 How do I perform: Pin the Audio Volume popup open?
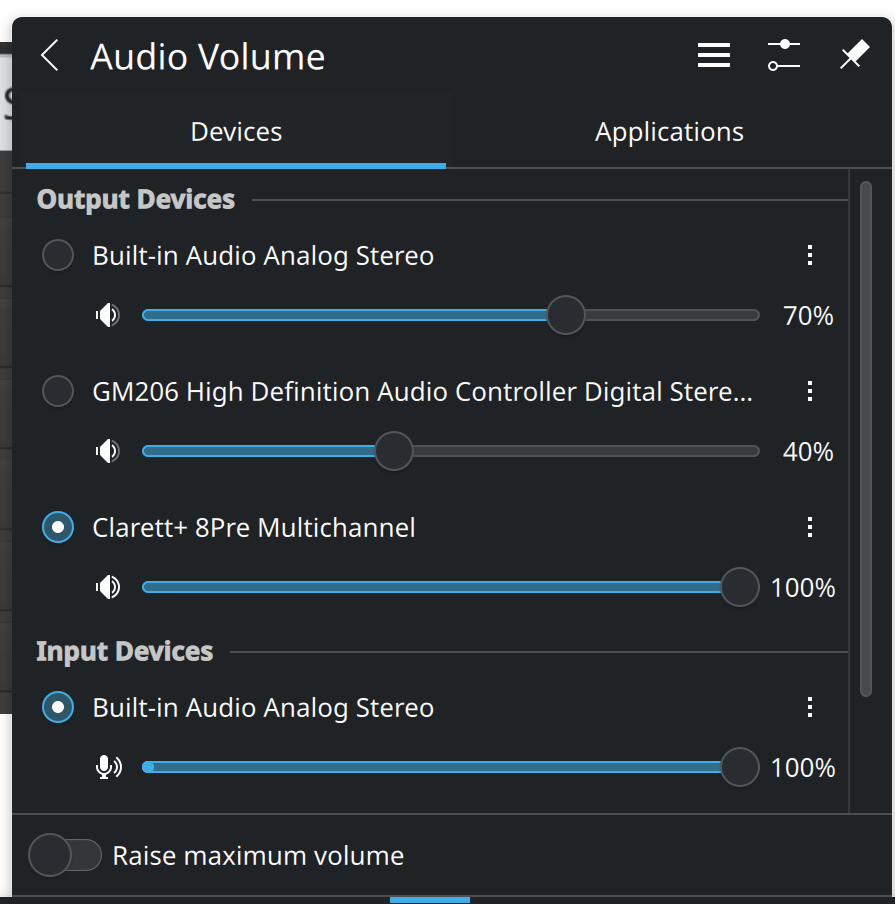click(x=853, y=56)
